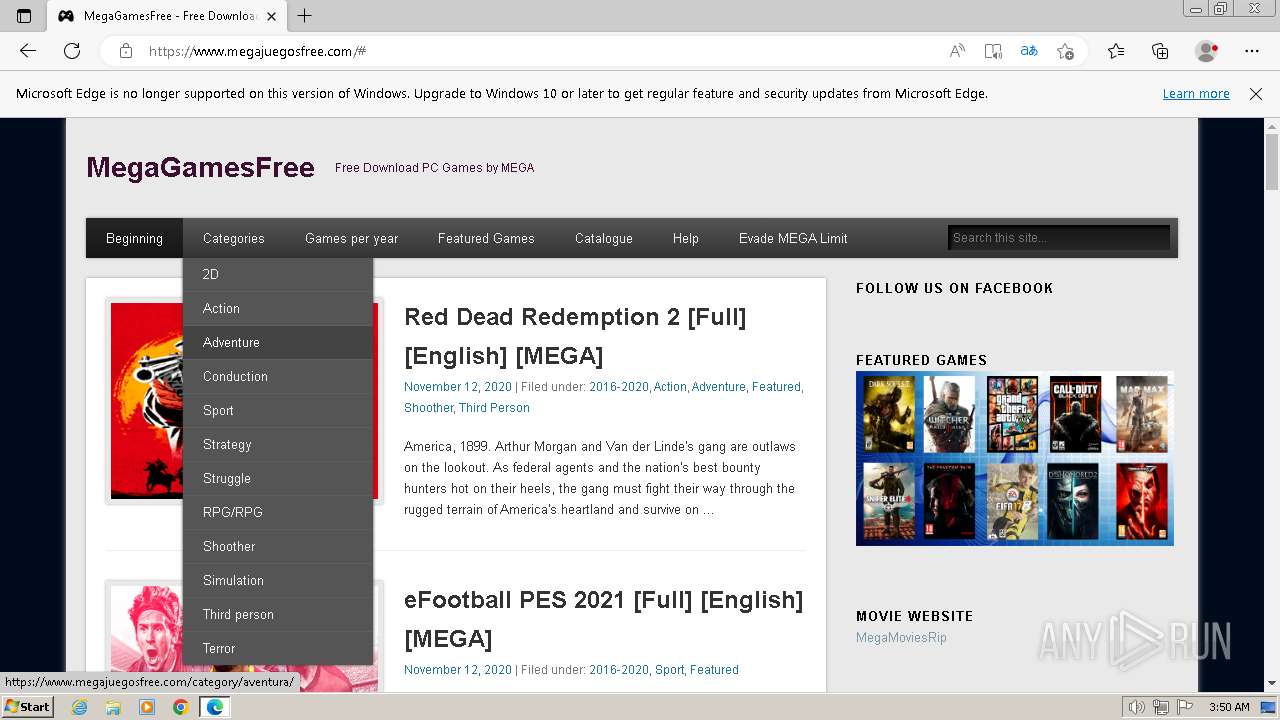Show the clock at 3:50 AM
The image size is (1280, 720).
click(1229, 707)
